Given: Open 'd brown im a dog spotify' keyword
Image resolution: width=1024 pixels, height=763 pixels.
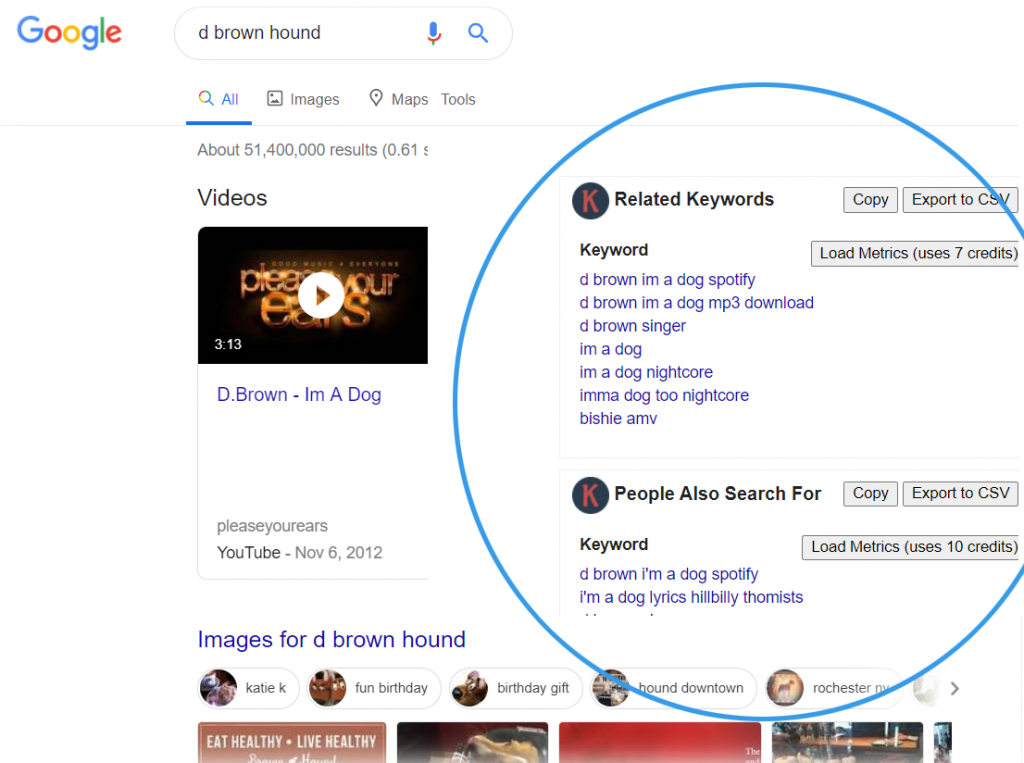Looking at the screenshot, I should point(667,280).
